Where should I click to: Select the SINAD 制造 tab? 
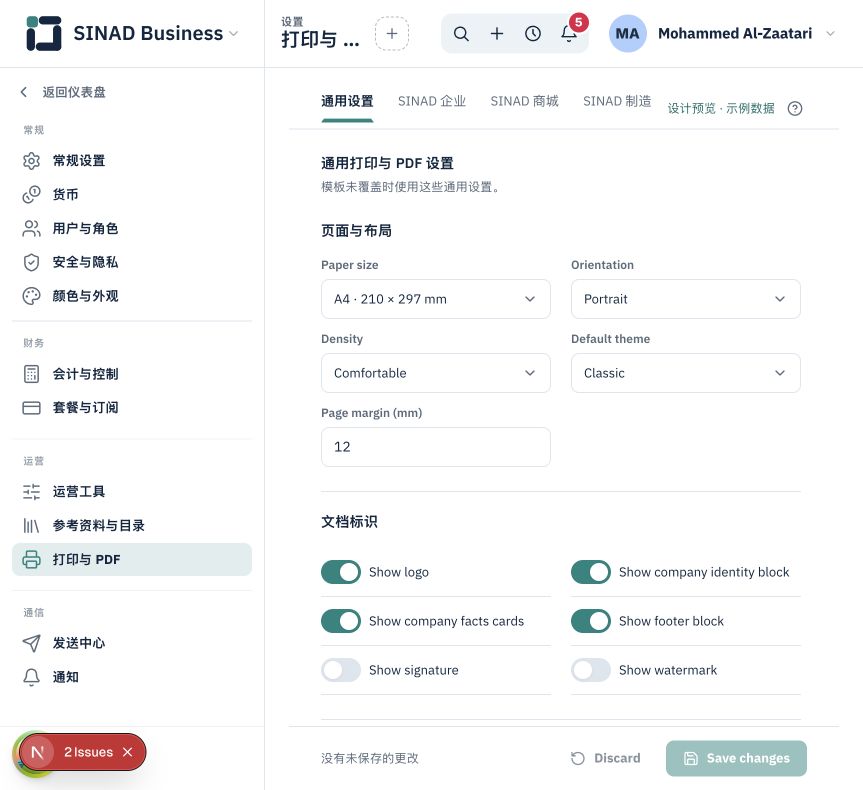(x=617, y=101)
